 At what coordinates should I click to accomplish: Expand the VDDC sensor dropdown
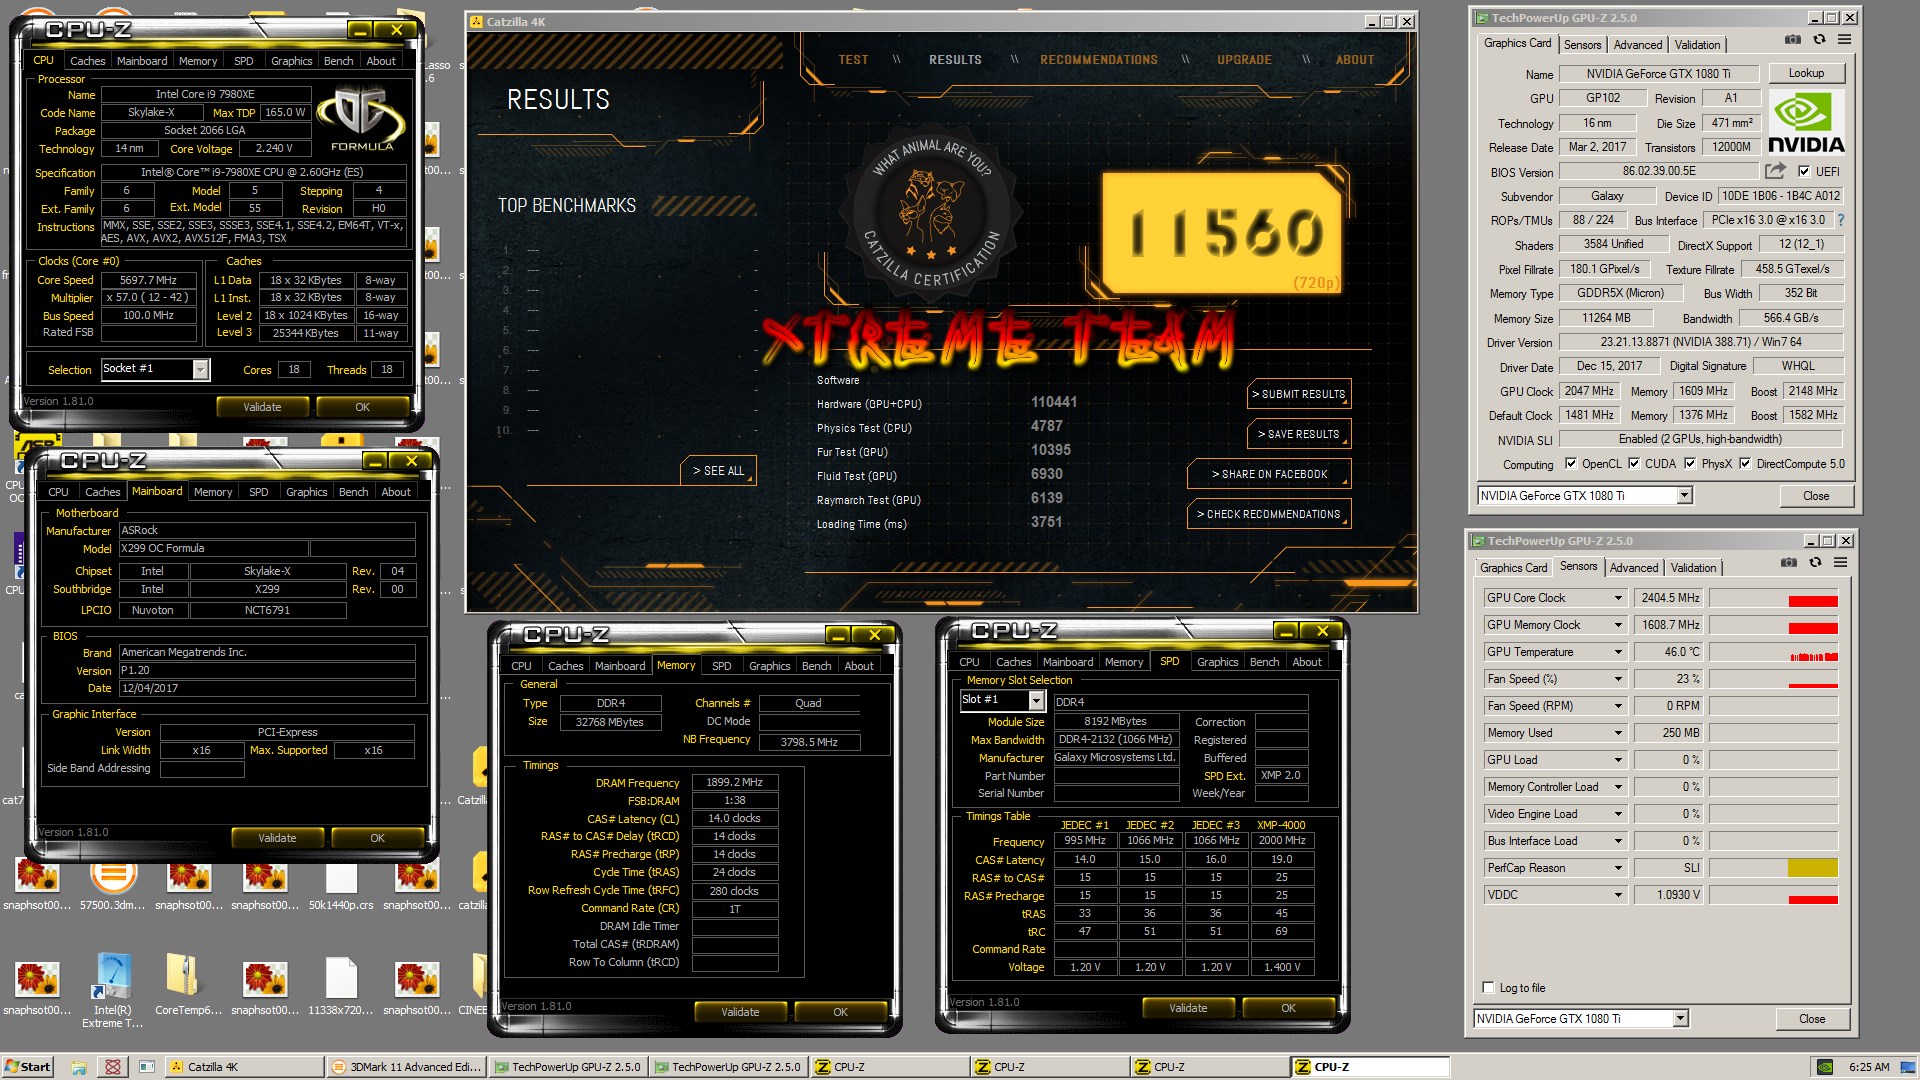click(x=1618, y=895)
